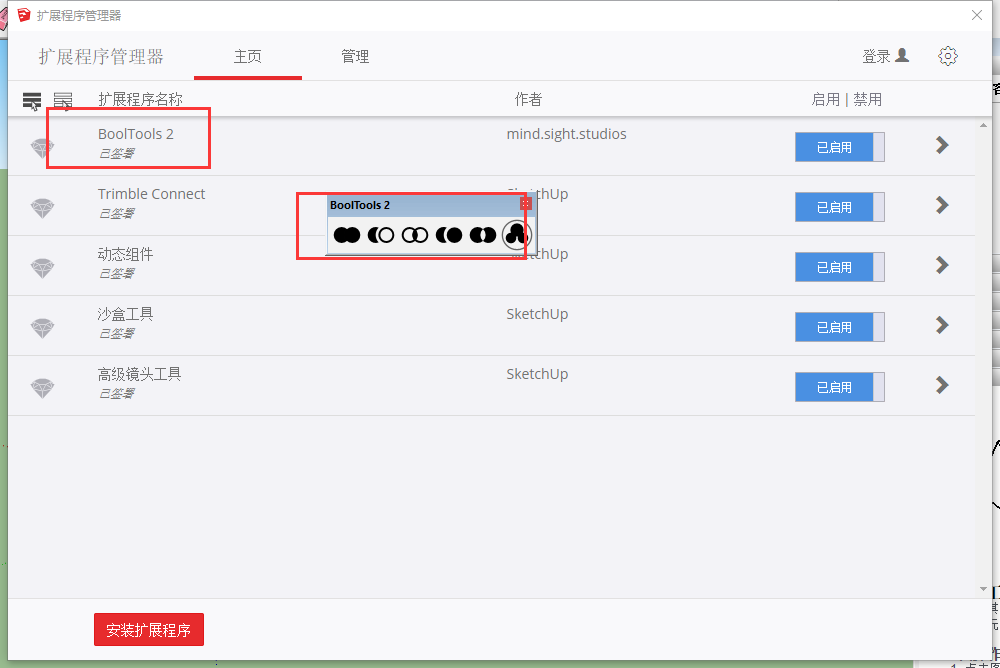Expand details chevron for BoolTools 2
This screenshot has width=1000, height=668.
click(x=942, y=145)
